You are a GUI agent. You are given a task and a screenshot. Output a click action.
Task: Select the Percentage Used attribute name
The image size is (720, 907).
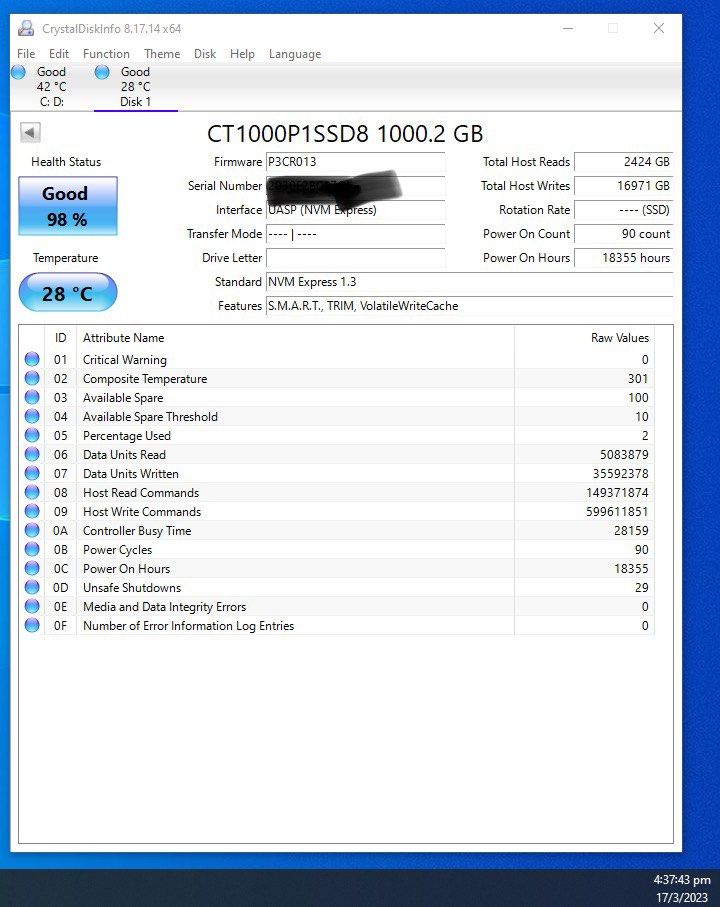click(x=127, y=436)
